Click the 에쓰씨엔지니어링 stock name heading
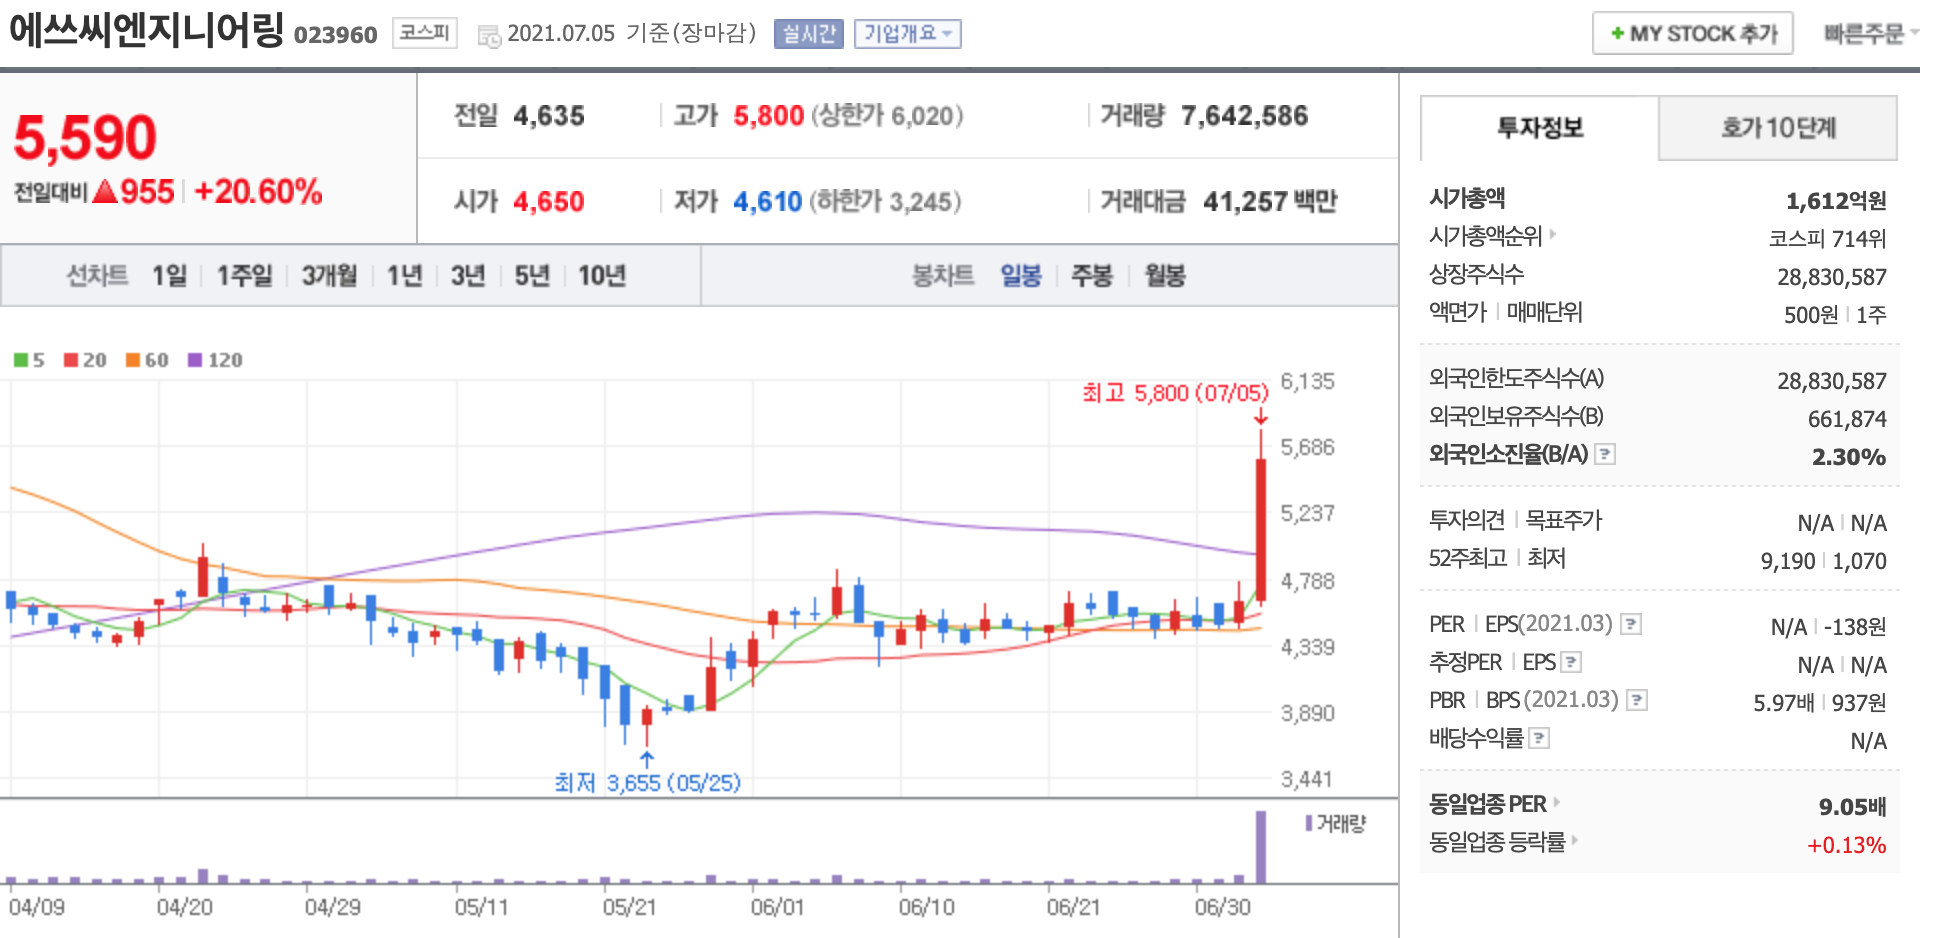Screen dimensions: 1938x938 pyautogui.click(x=148, y=31)
